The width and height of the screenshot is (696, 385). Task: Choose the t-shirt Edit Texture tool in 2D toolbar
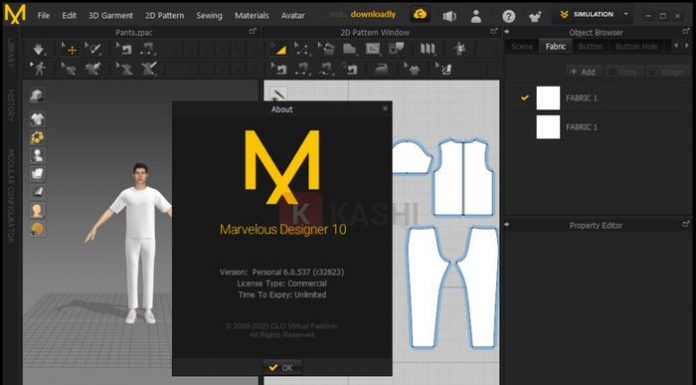[413, 69]
